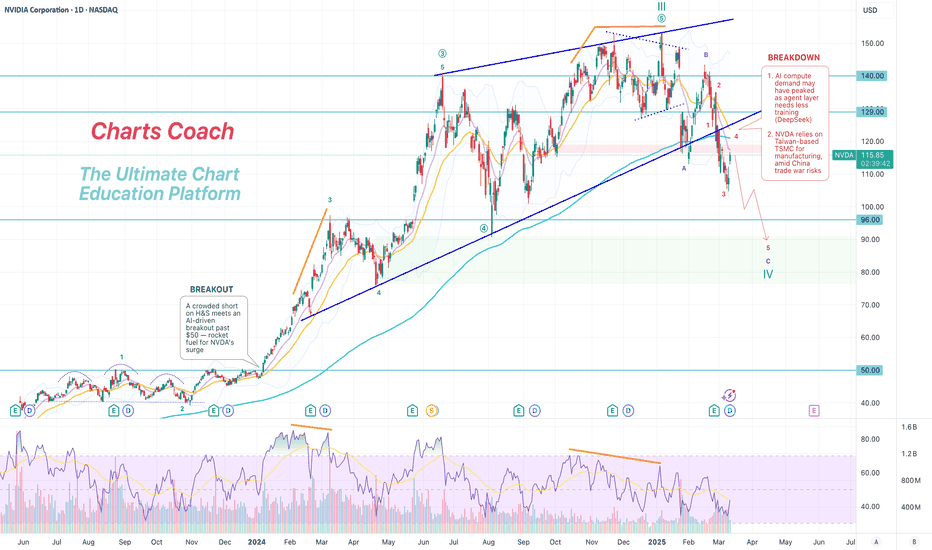Select the 50.00 horizontal line price label

point(870,370)
